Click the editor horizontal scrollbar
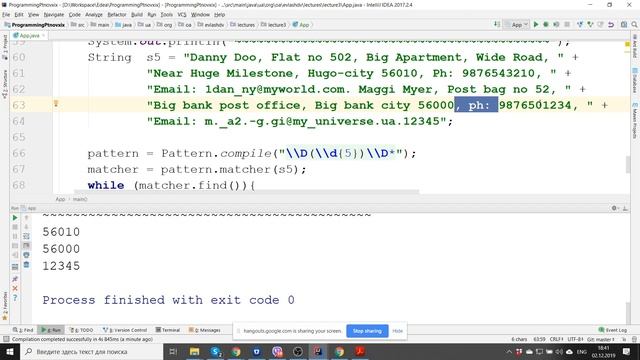Viewport: 640px width, 360px height. pos(246,191)
